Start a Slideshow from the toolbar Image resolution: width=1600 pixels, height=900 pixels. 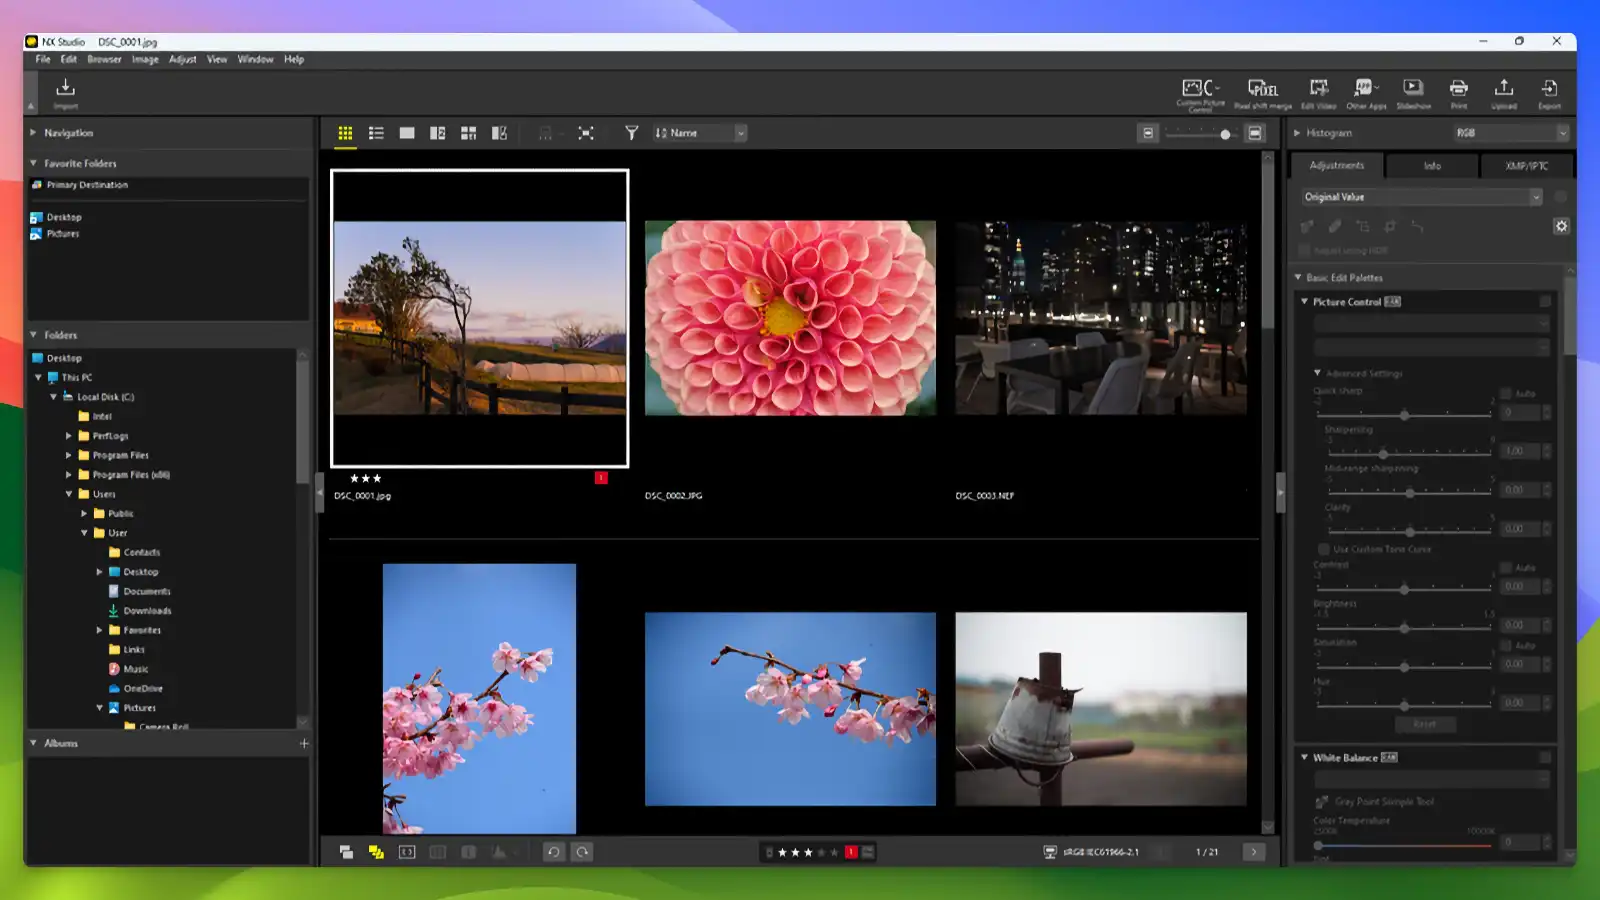pyautogui.click(x=1414, y=89)
